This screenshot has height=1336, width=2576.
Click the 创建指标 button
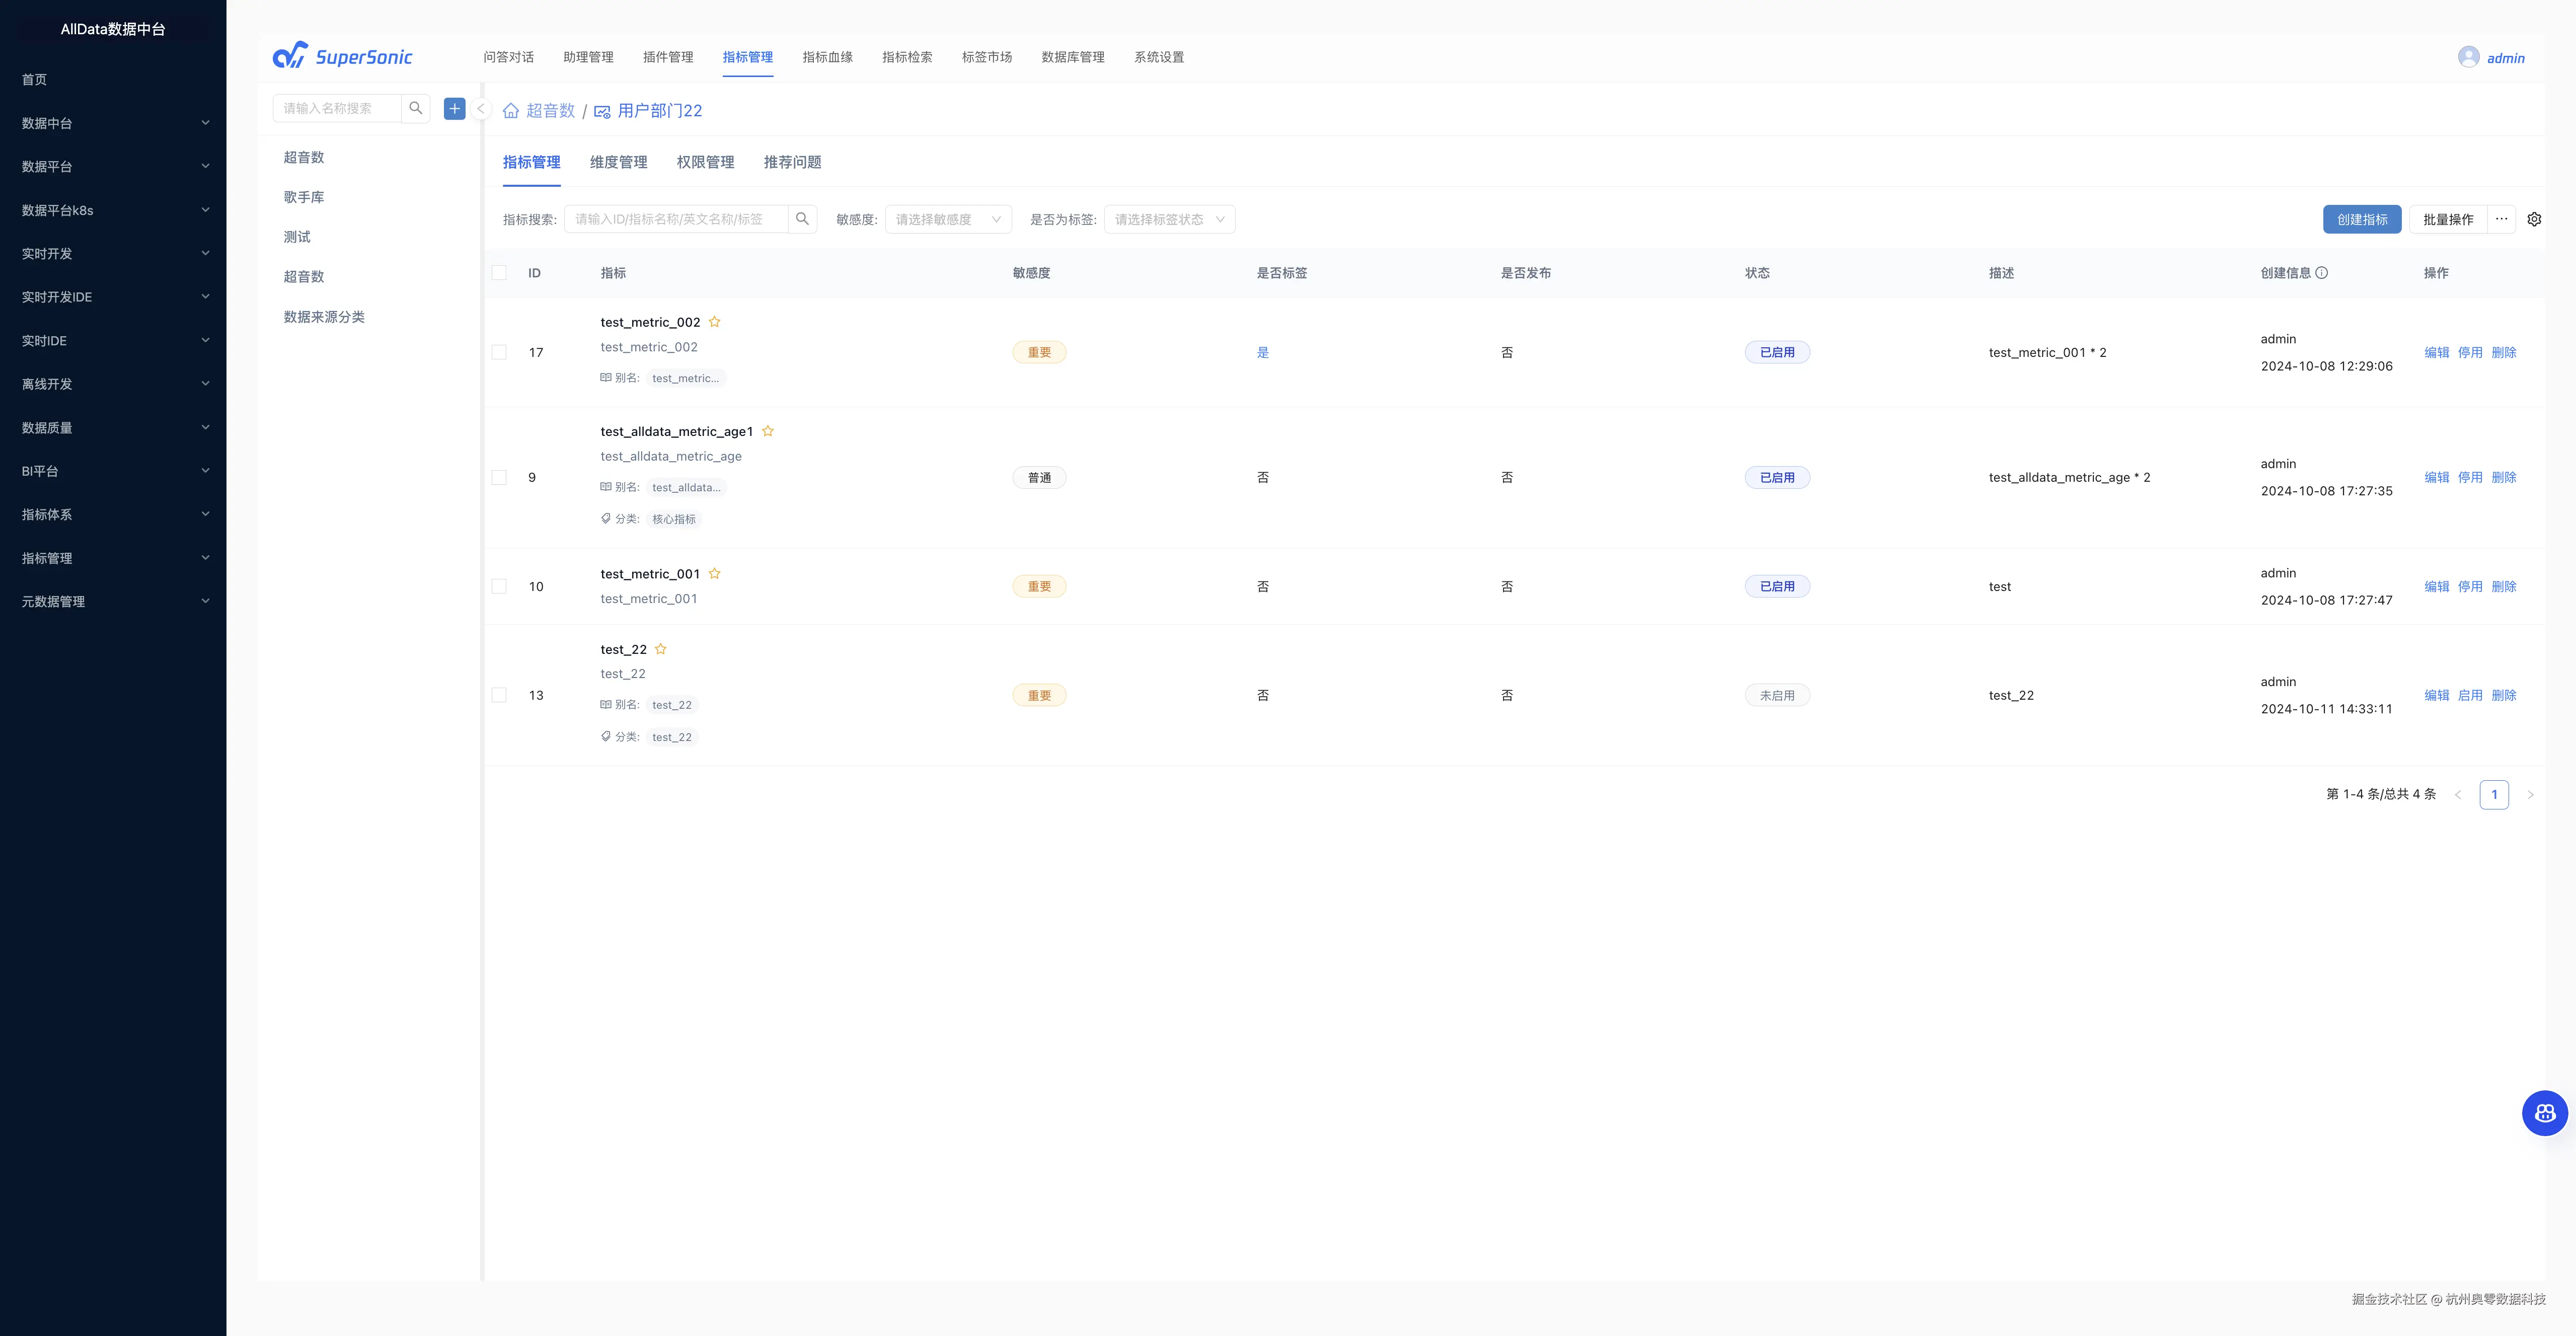pyautogui.click(x=2361, y=219)
